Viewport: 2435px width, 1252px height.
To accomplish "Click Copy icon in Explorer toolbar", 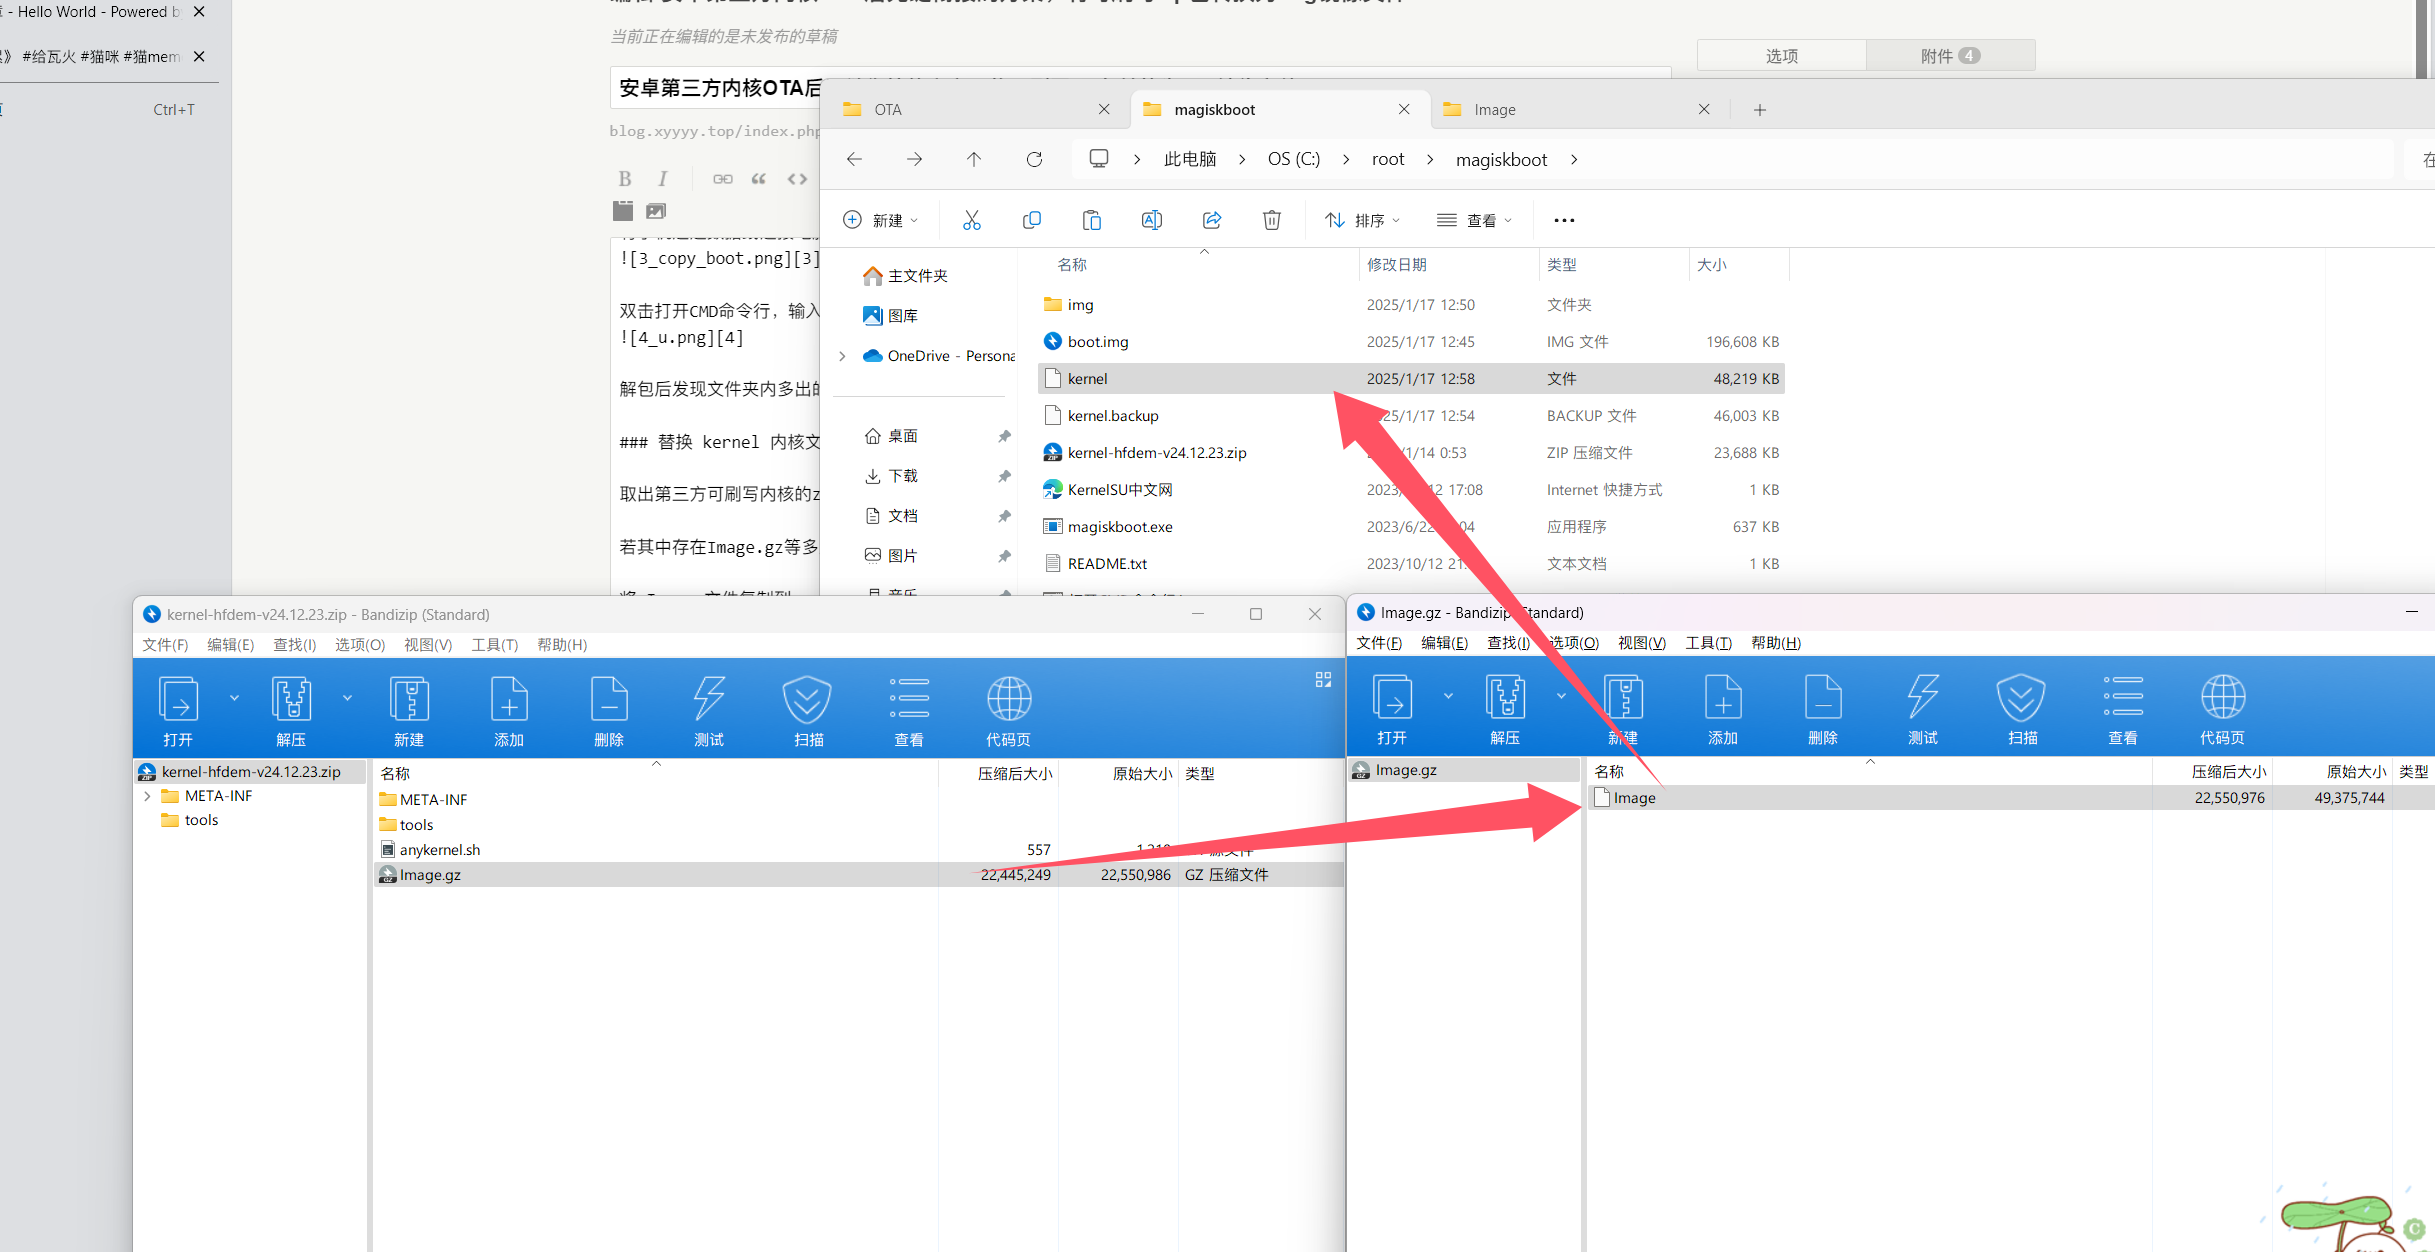I will point(1032,220).
